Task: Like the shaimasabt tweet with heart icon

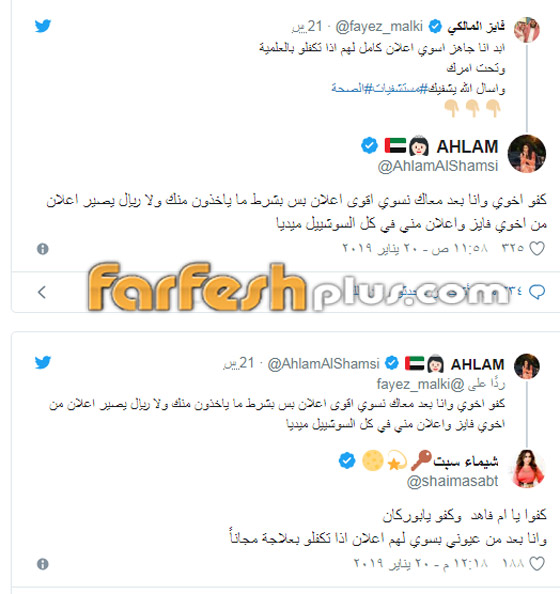Action: [x=537, y=563]
